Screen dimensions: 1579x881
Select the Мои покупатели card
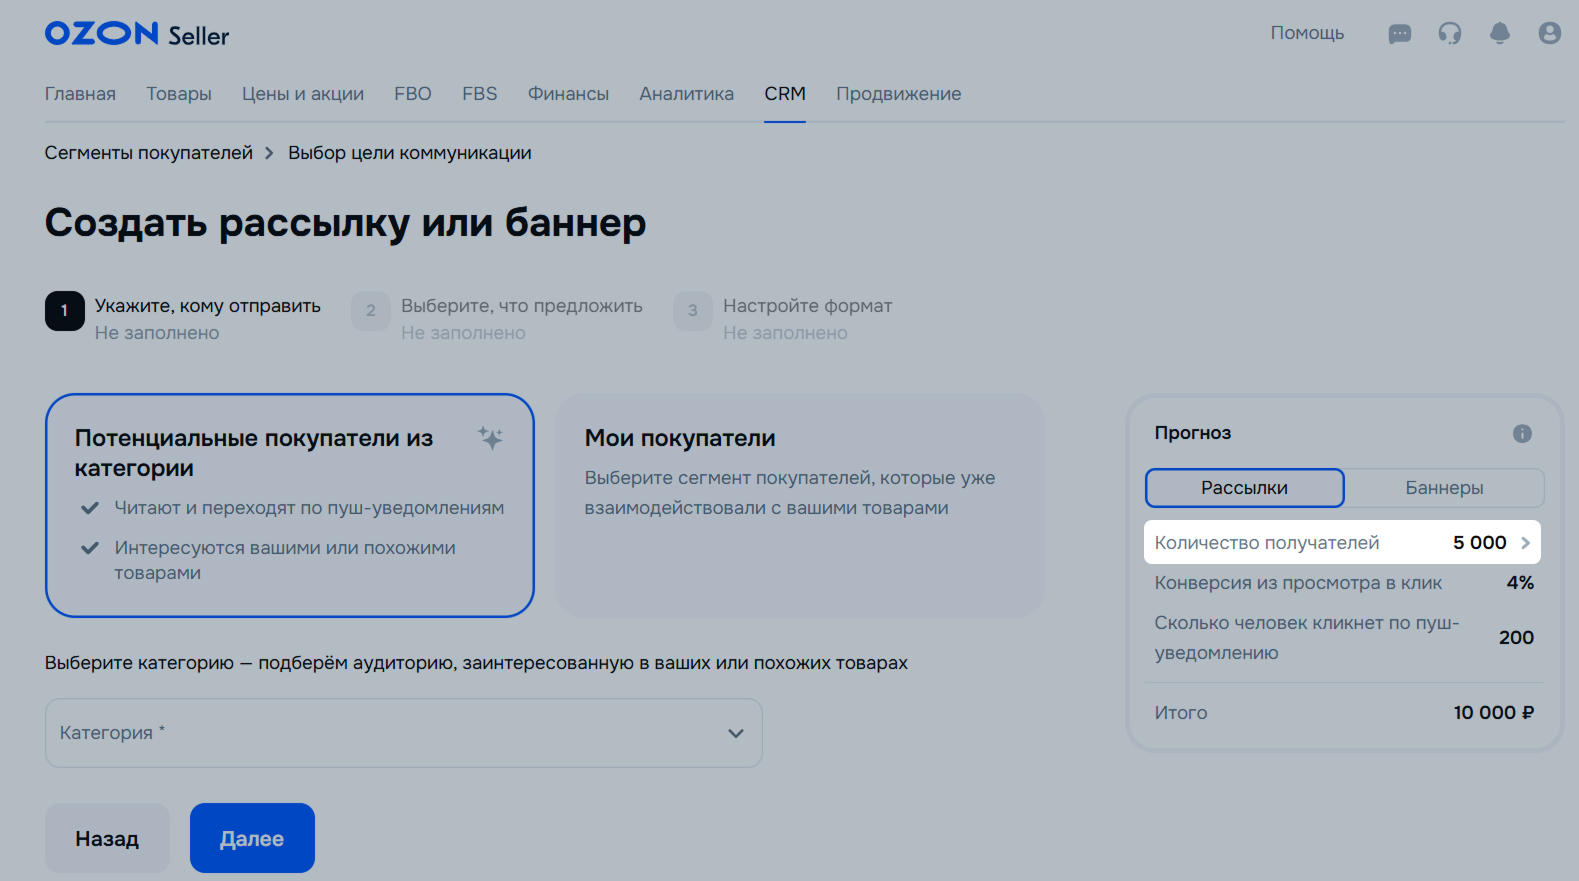[799, 505]
